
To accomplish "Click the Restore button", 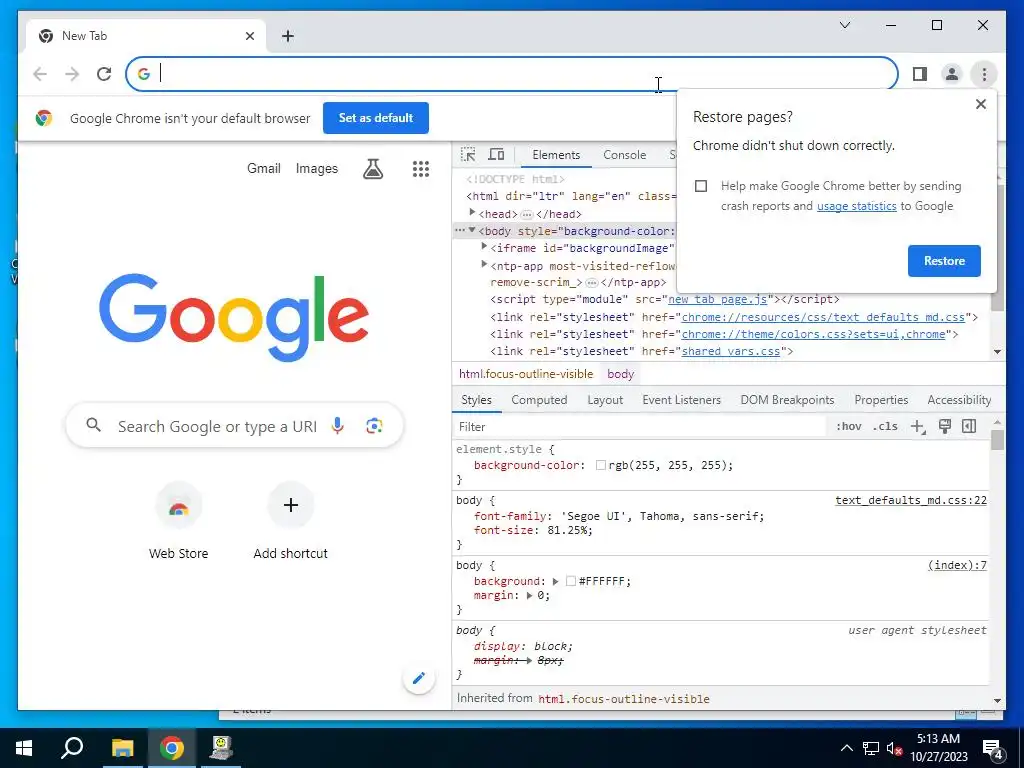I will tap(944, 261).
